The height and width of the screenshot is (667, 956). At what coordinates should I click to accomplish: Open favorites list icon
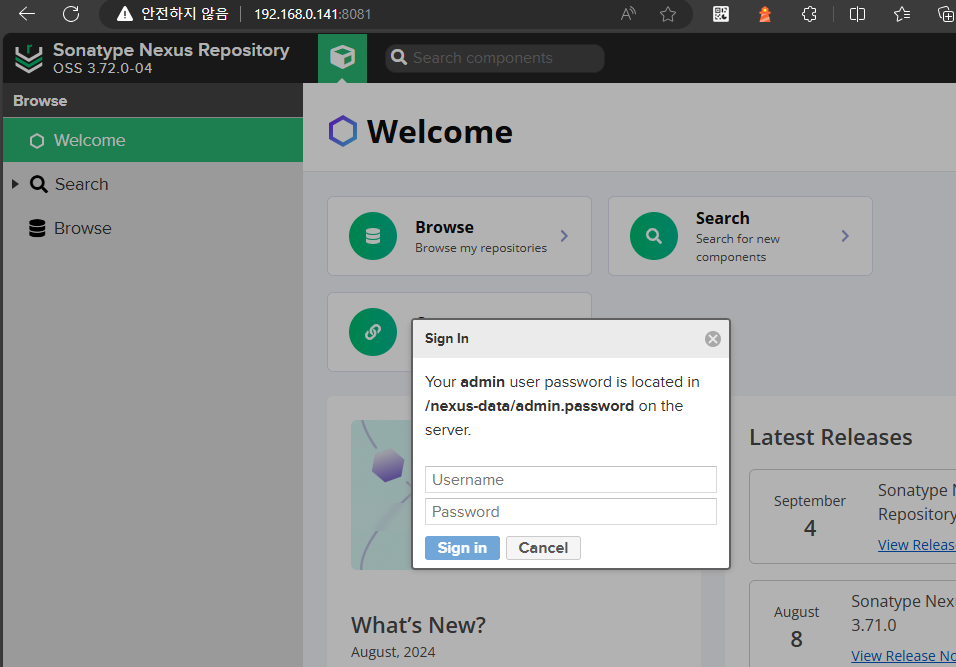[x=902, y=14]
